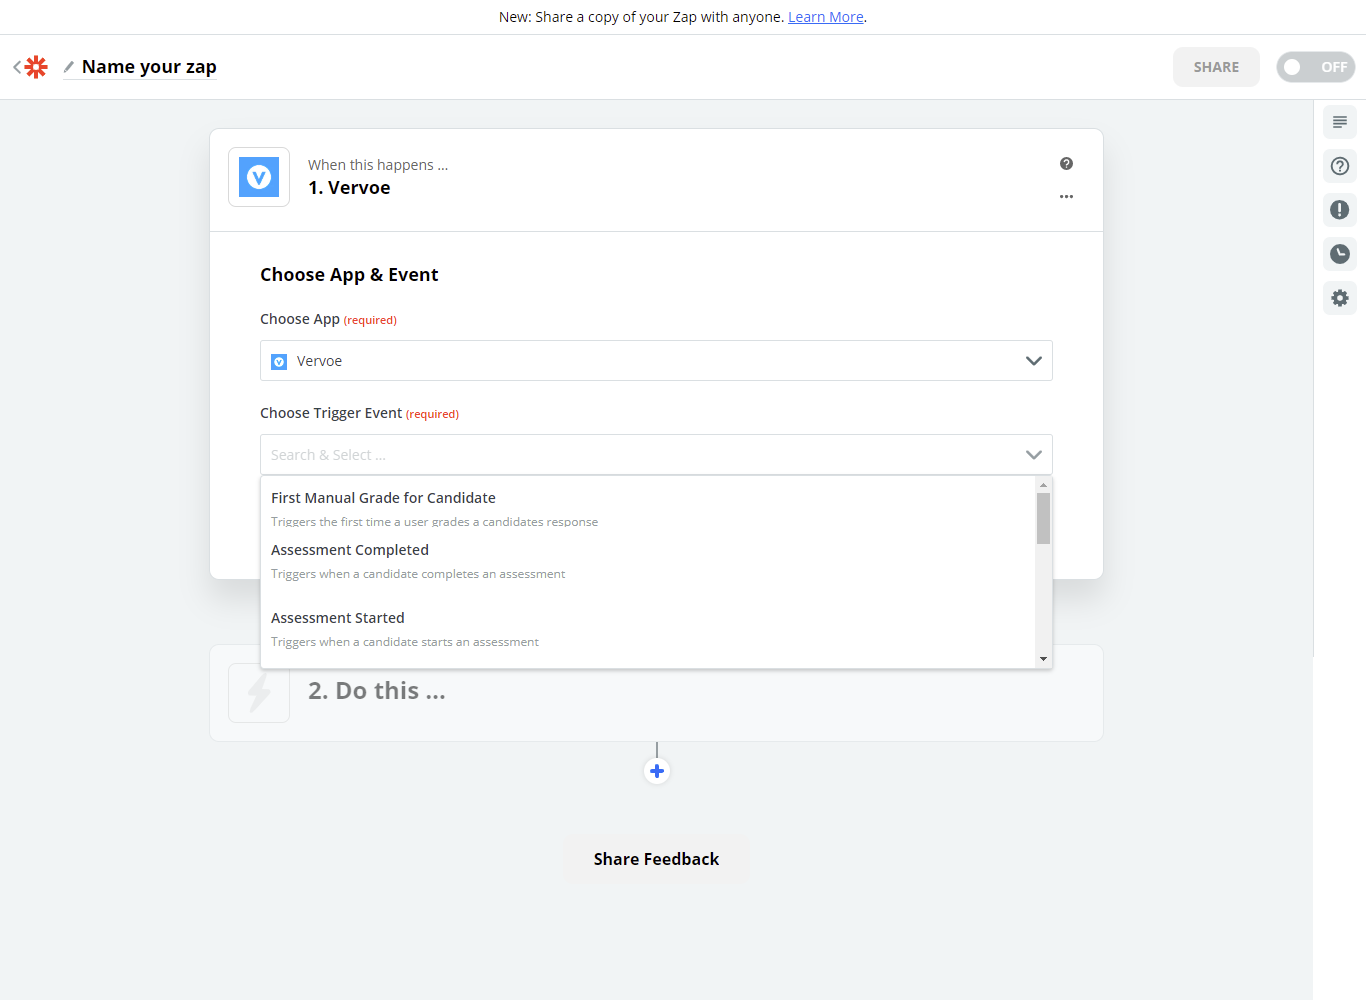The image size is (1366, 1000).
Task: Click the lightning bolt icon in step 2
Action: tap(259, 693)
